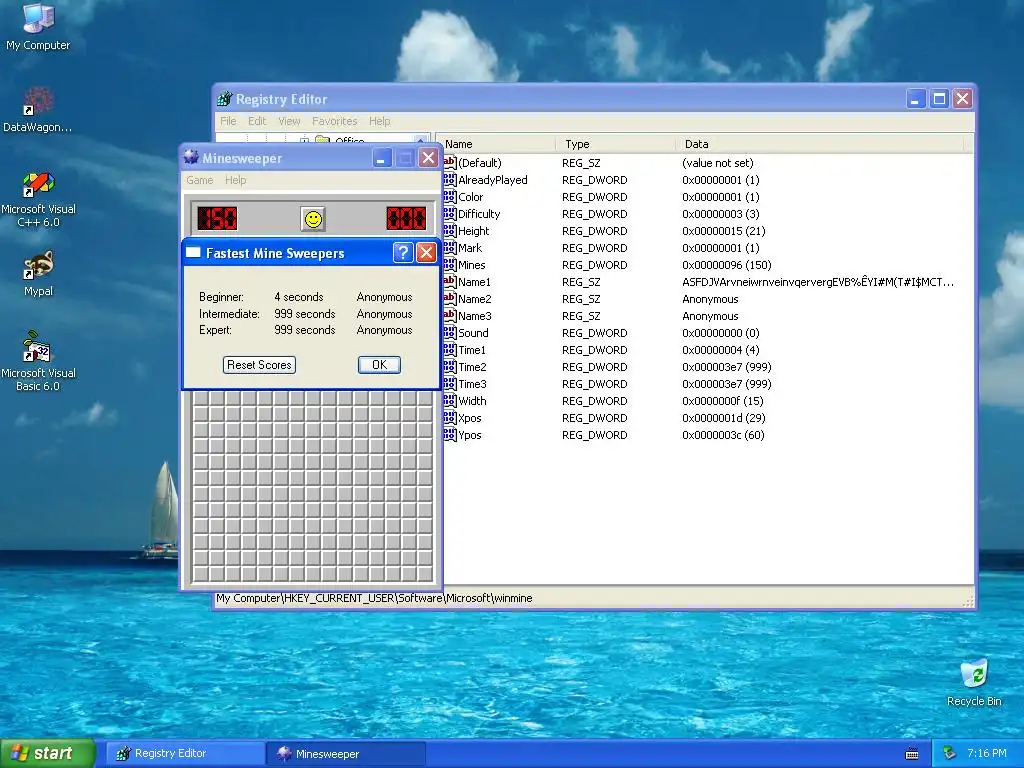This screenshot has height=768, width=1024.
Task: Open the Help menu in Minesweeper
Action: [235, 180]
